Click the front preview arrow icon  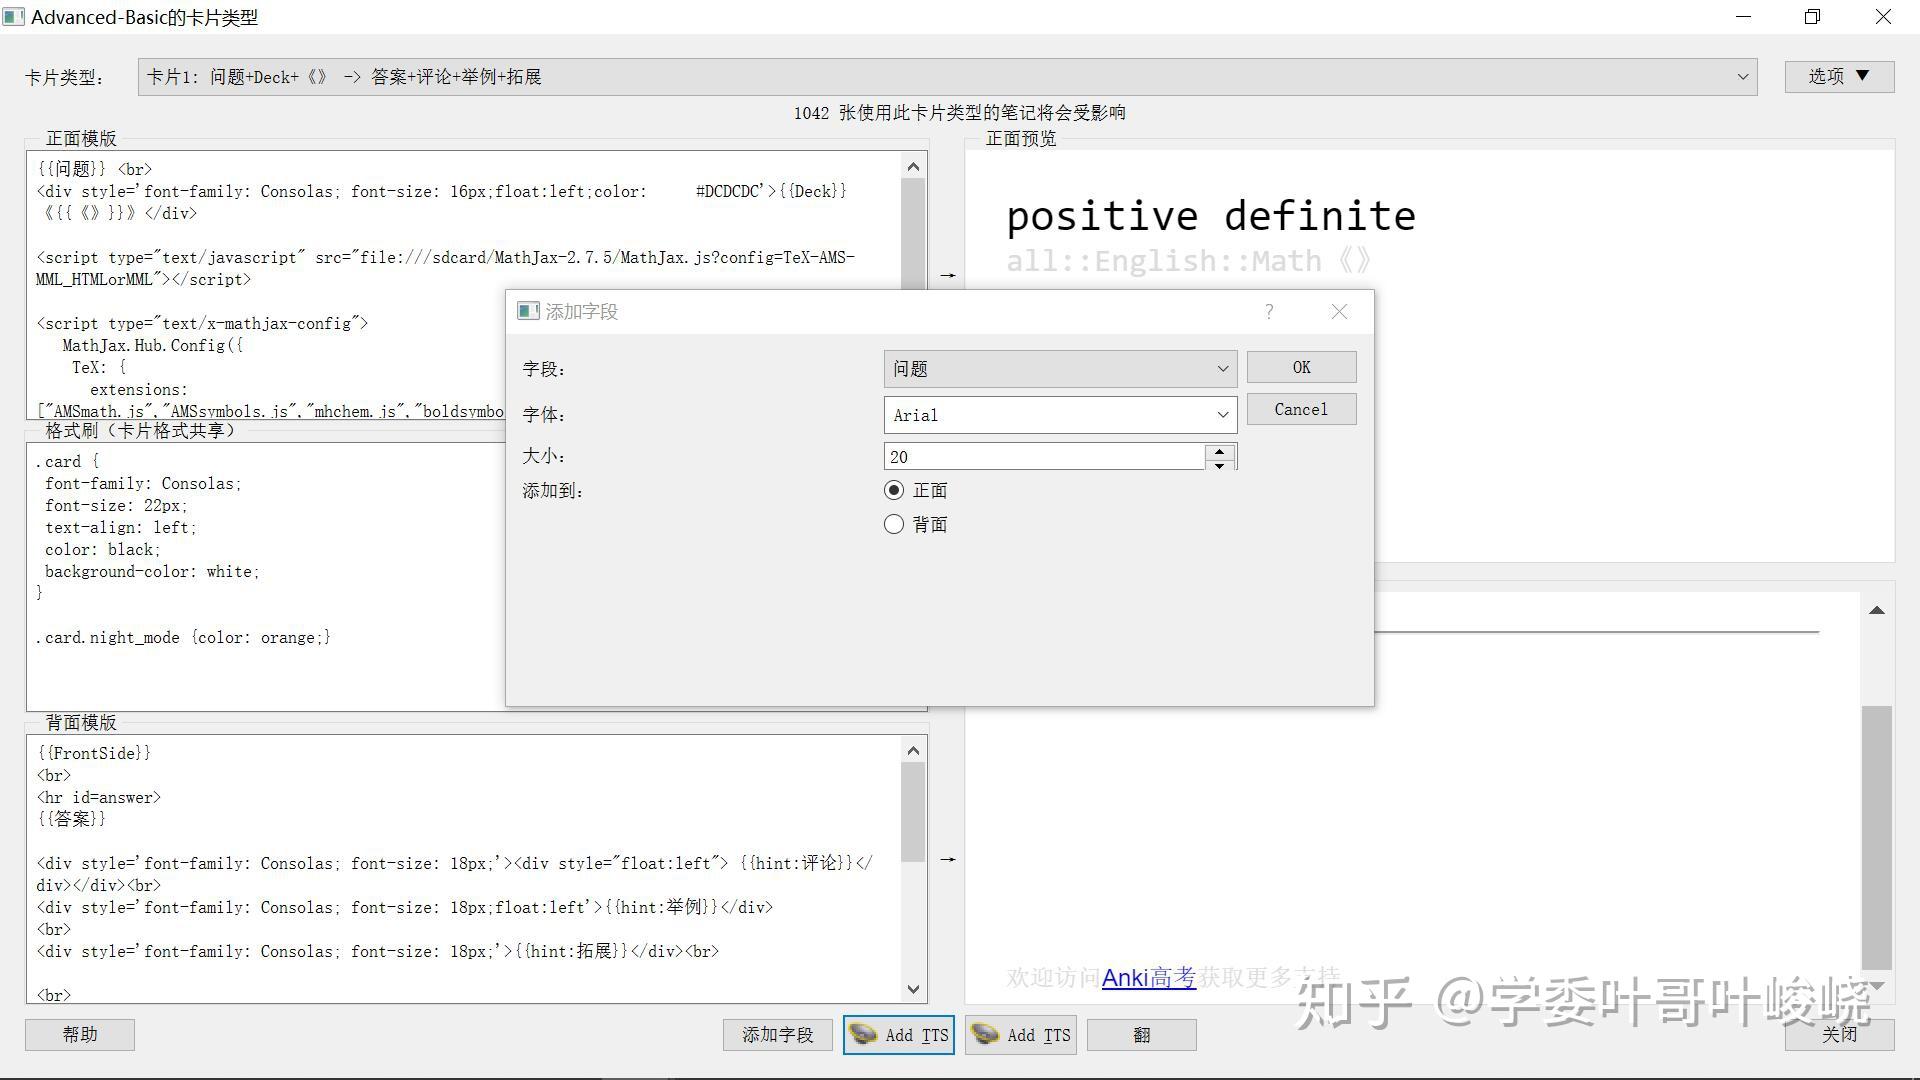click(x=947, y=275)
